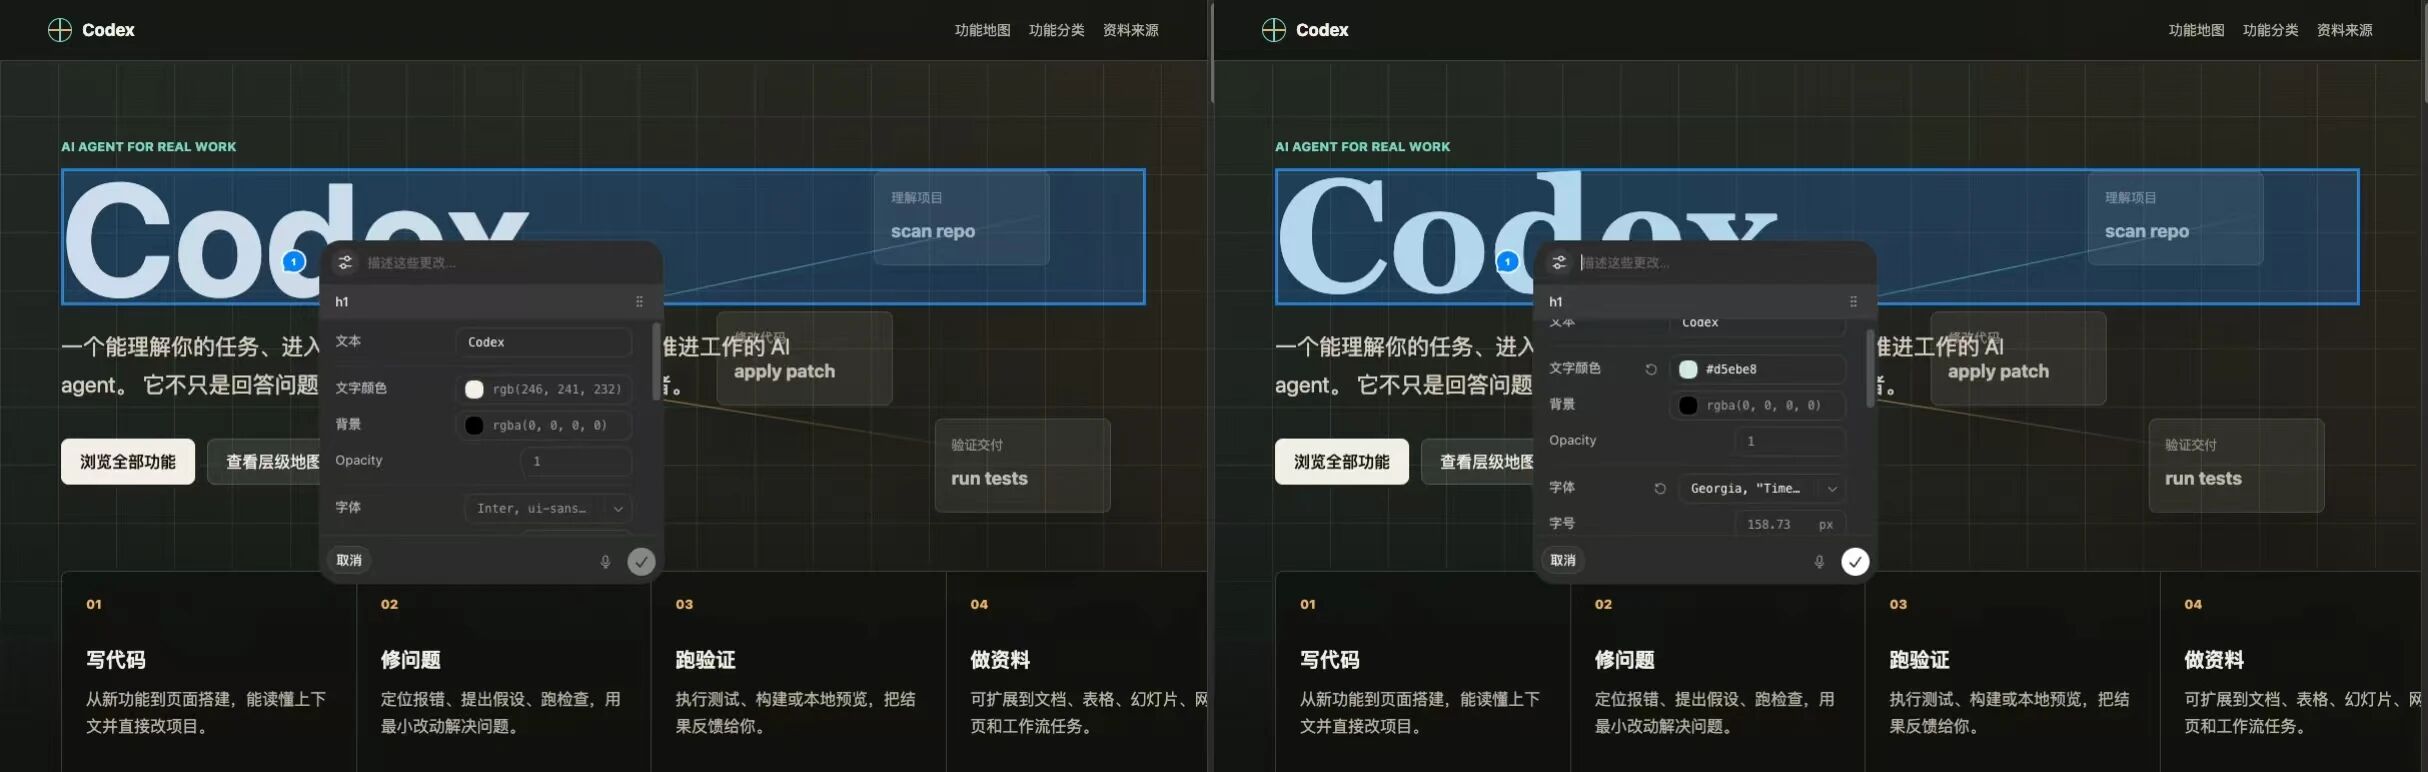The width and height of the screenshot is (2428, 772).
Task: Click the font dropdown chevron in left popup
Action: pyautogui.click(x=618, y=508)
